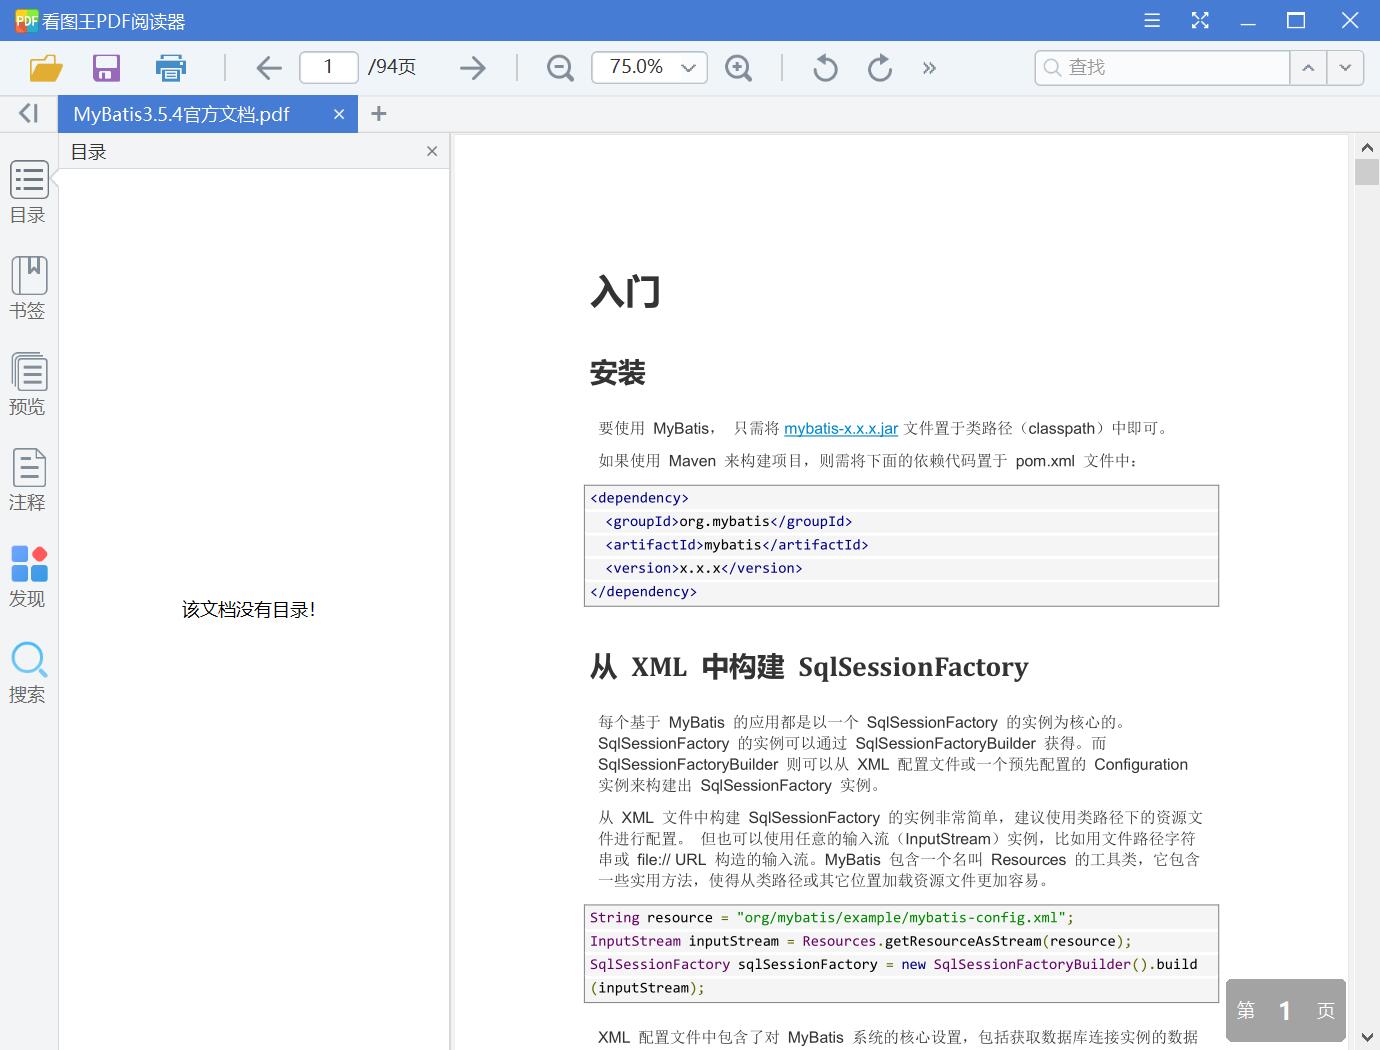Open a file with the folder icon

coord(46,68)
